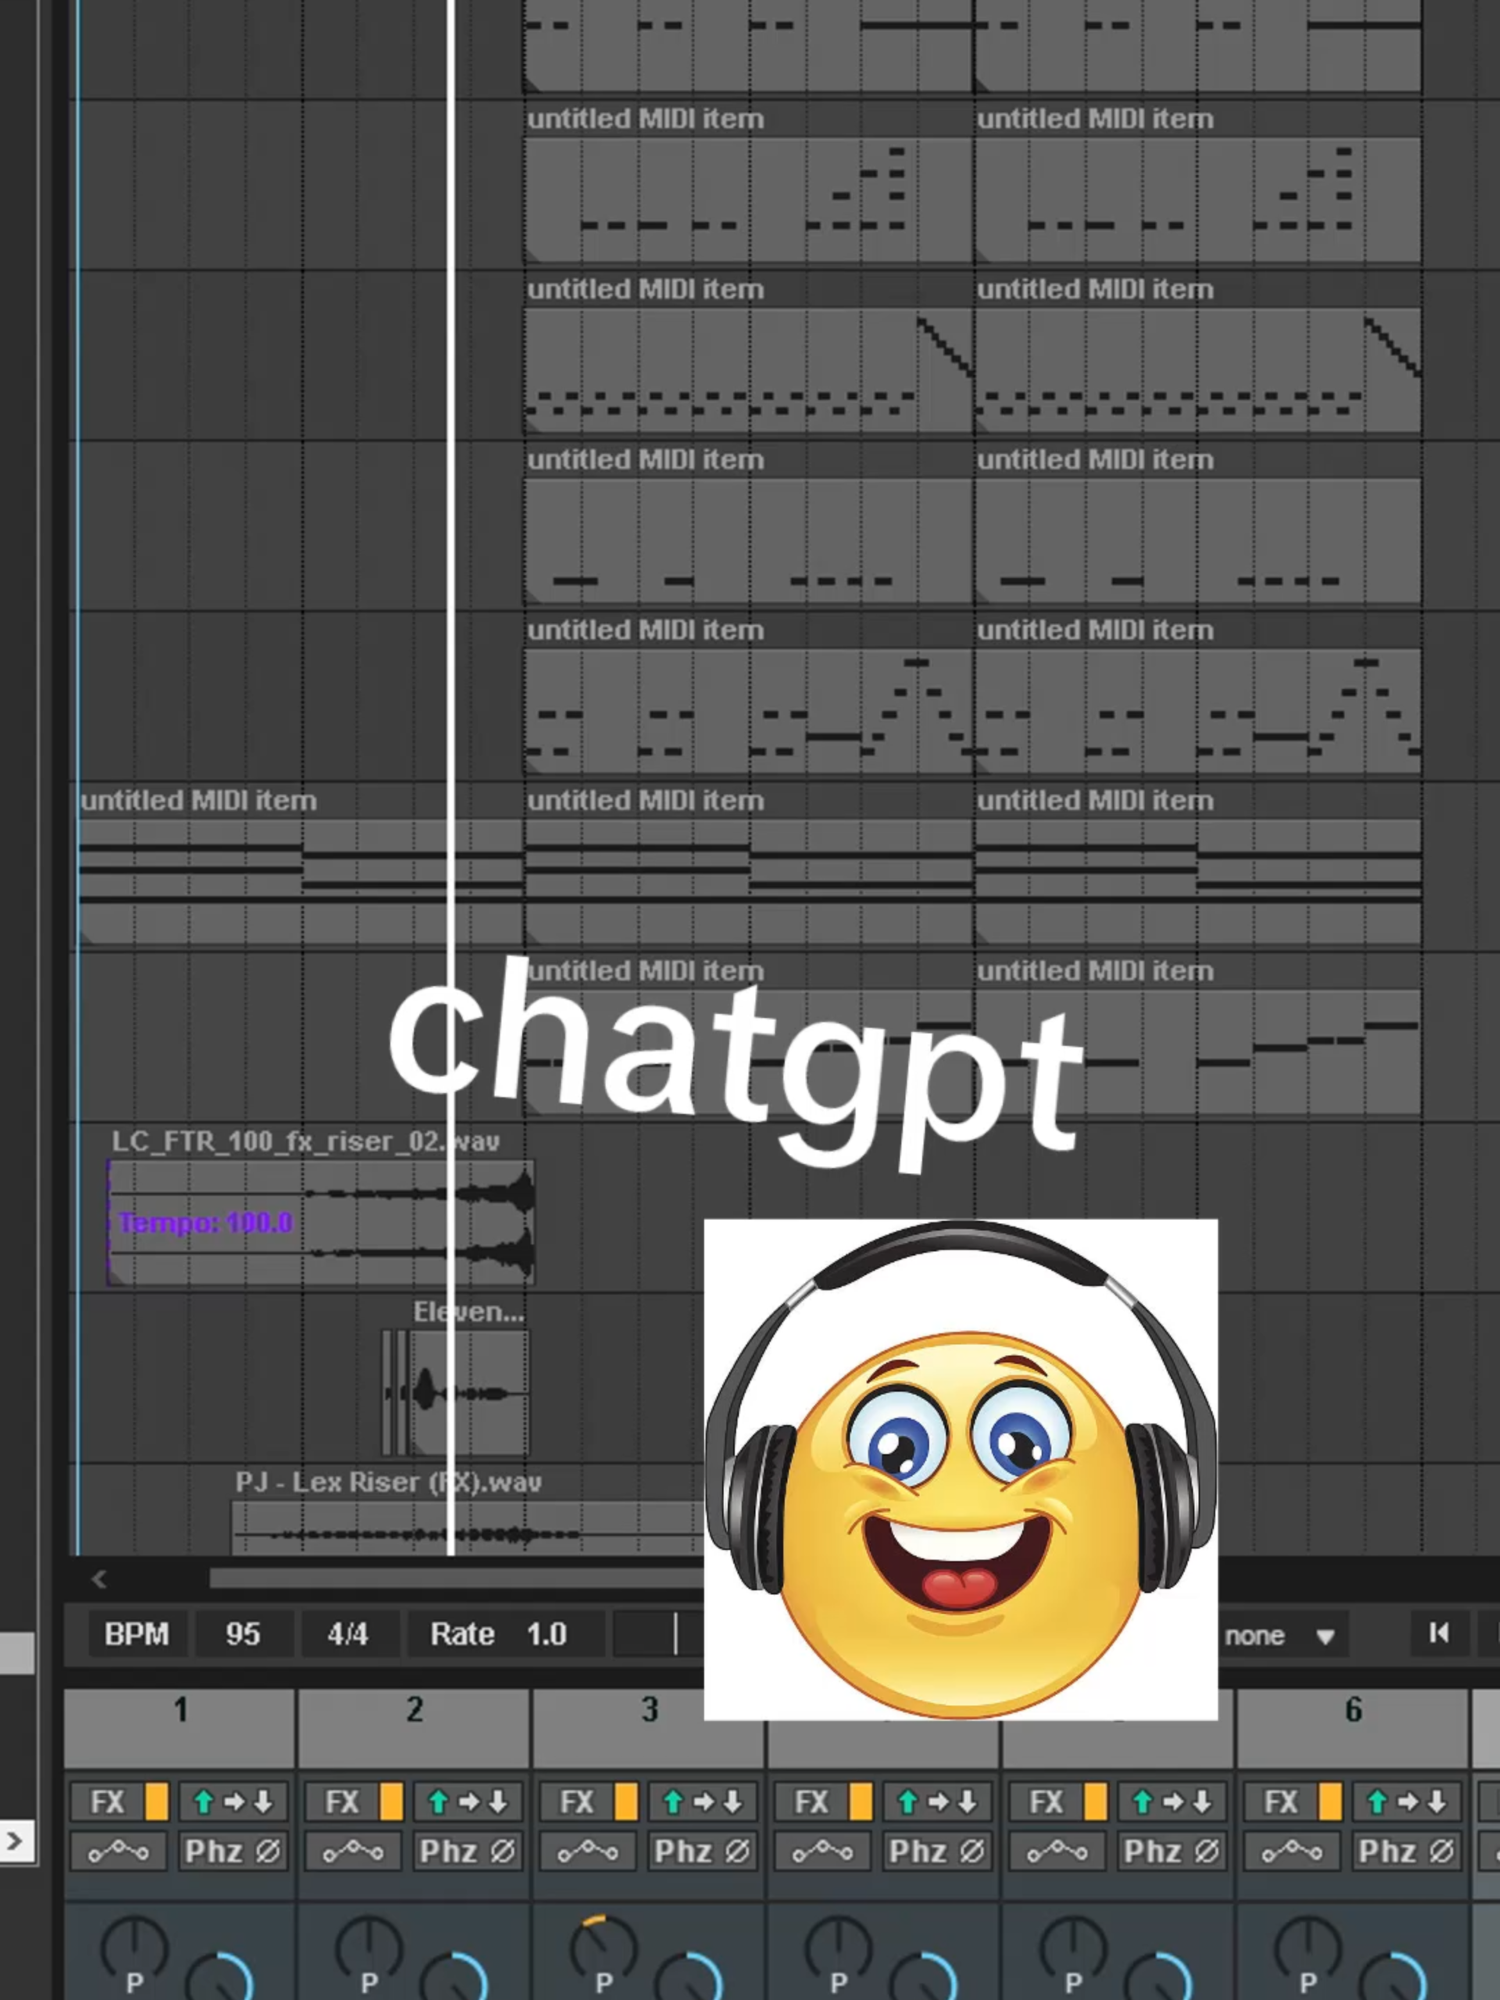Toggle FX bypass on channel 3
The height and width of the screenshot is (2000, 1500).
click(626, 1802)
